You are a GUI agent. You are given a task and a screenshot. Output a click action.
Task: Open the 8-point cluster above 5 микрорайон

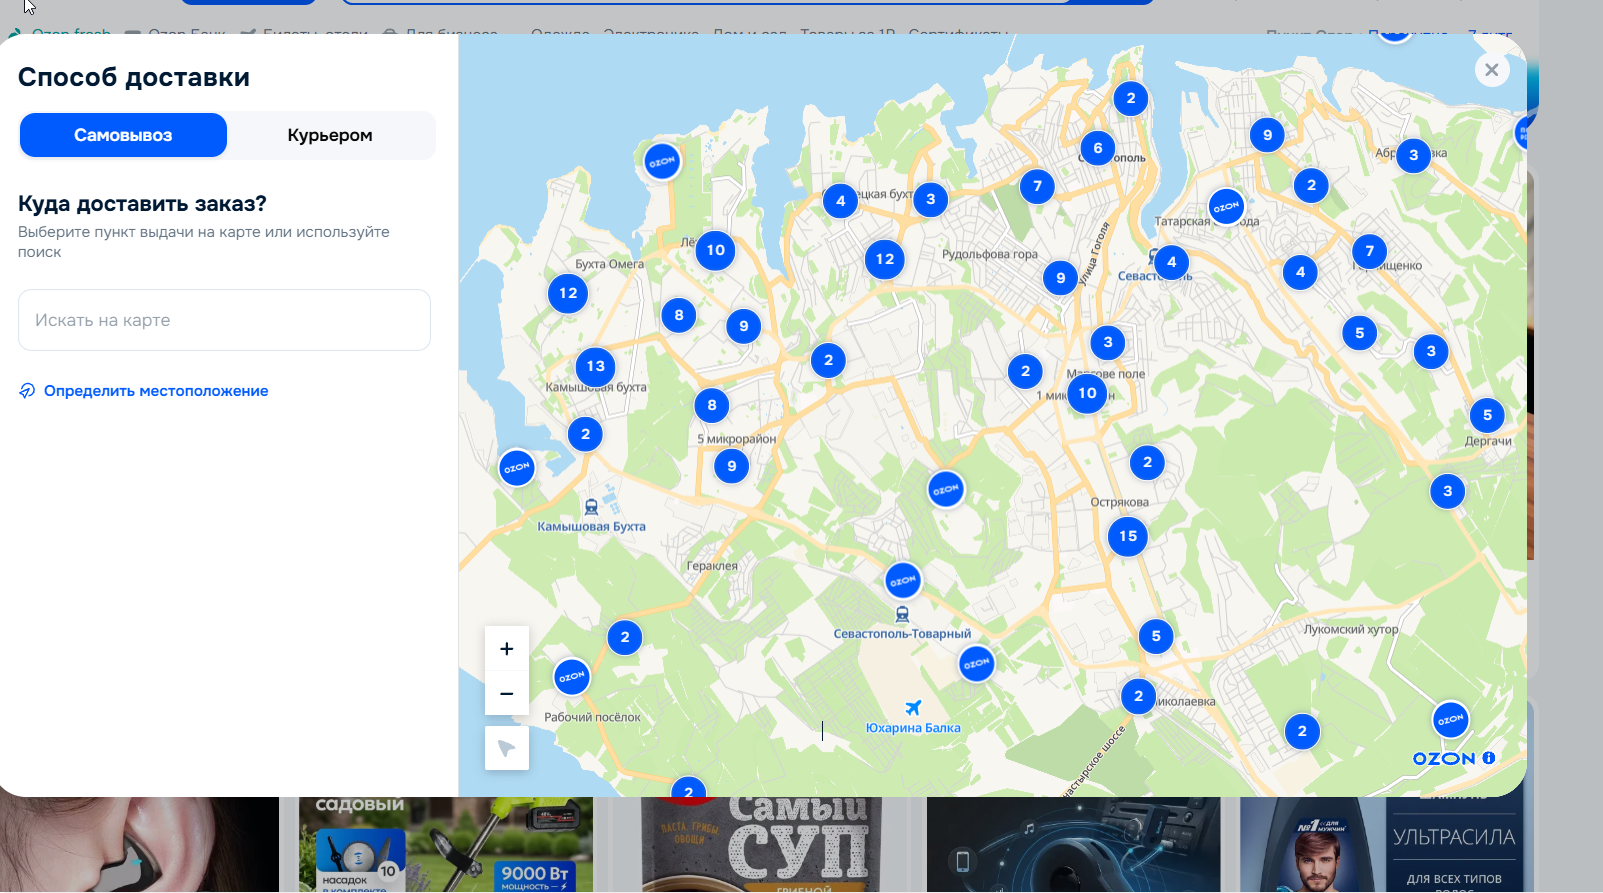712,405
